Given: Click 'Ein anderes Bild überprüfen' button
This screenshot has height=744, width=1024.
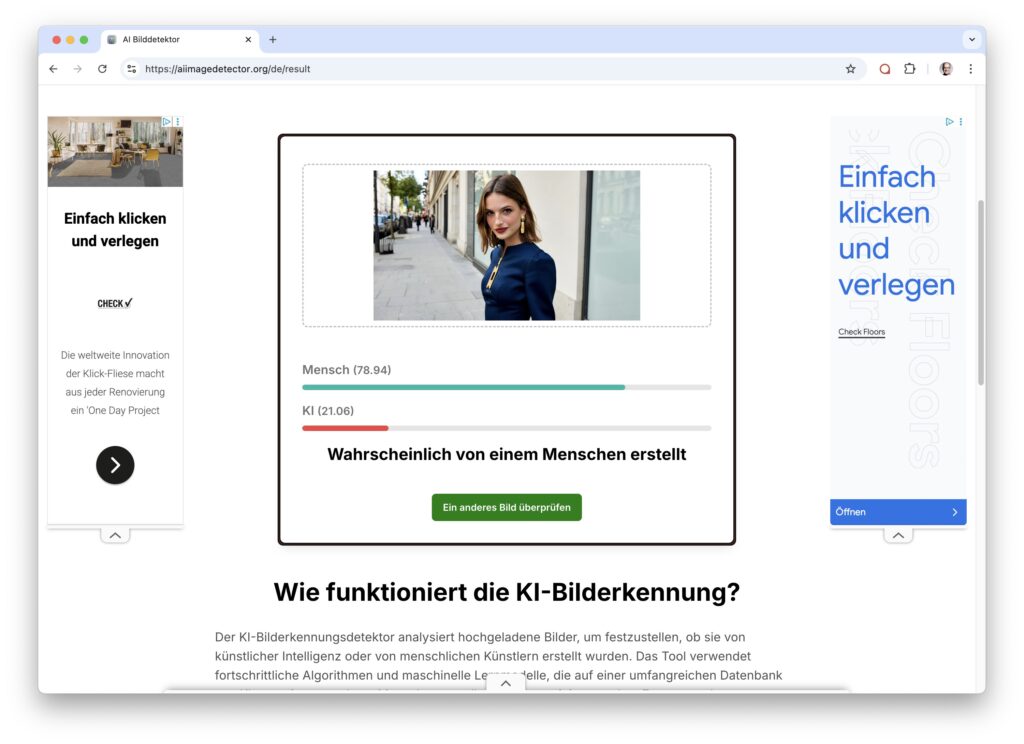Looking at the screenshot, I should [x=507, y=508].
